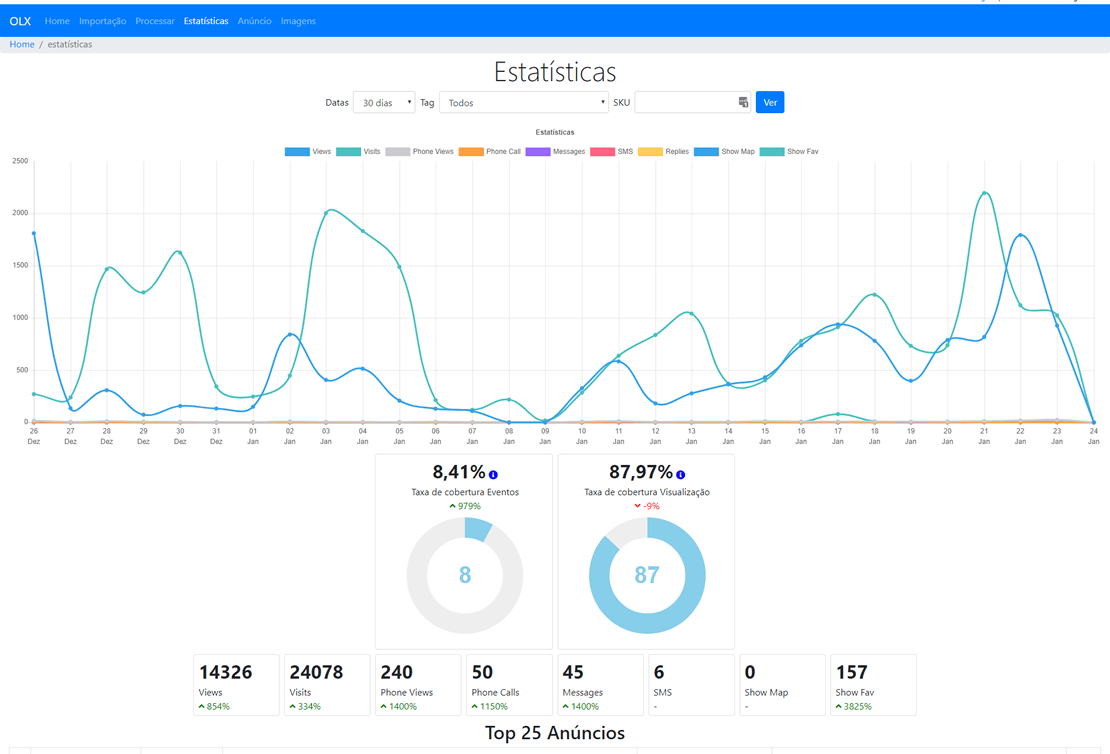Click the Home breadcrumb link

click(x=22, y=44)
